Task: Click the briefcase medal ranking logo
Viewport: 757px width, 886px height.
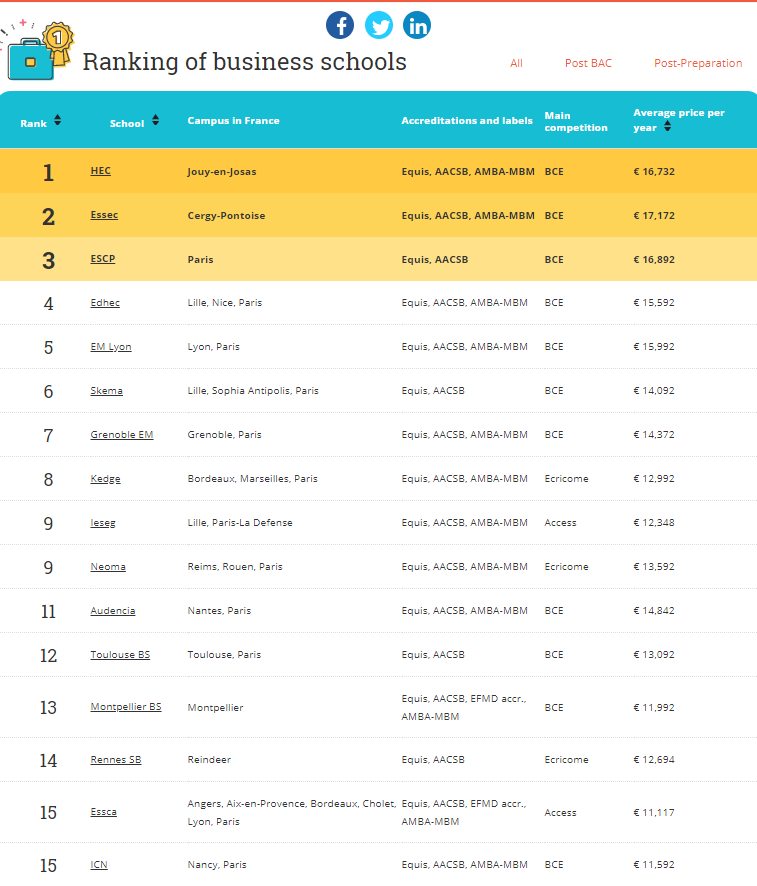Action: [37, 50]
